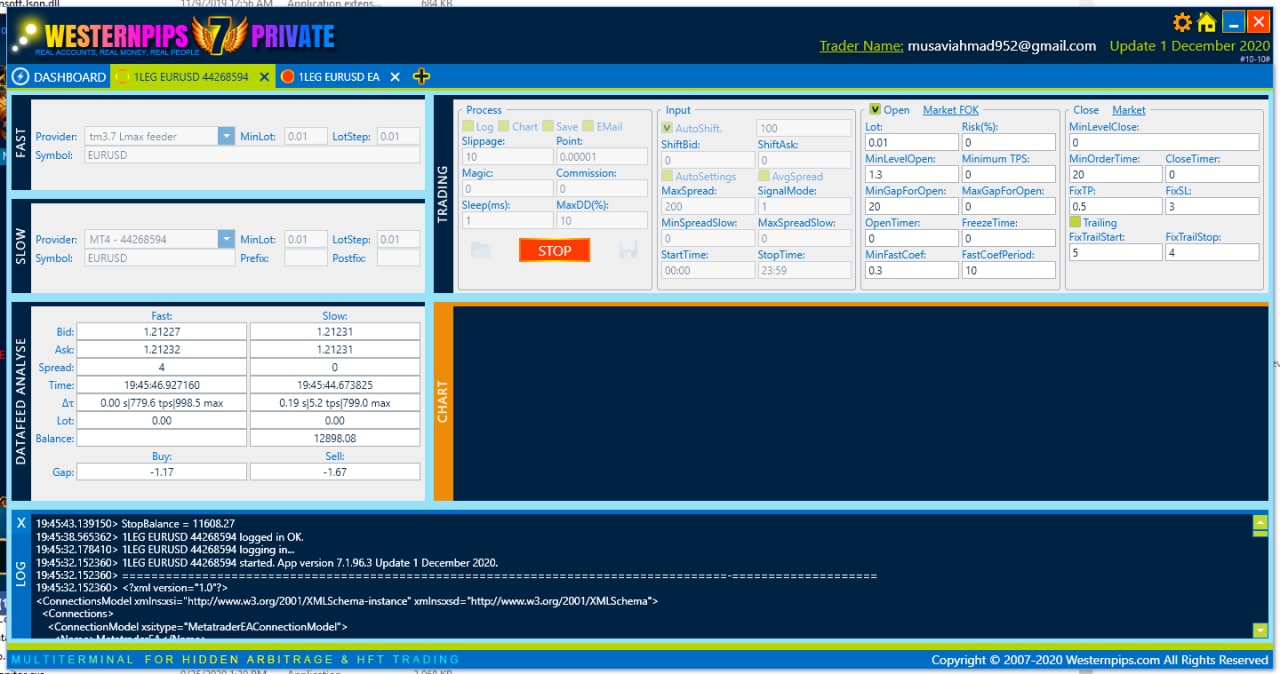Click the Westernpips 7 Private logo
Image resolution: width=1280 pixels, height=674 pixels.
(x=172, y=35)
